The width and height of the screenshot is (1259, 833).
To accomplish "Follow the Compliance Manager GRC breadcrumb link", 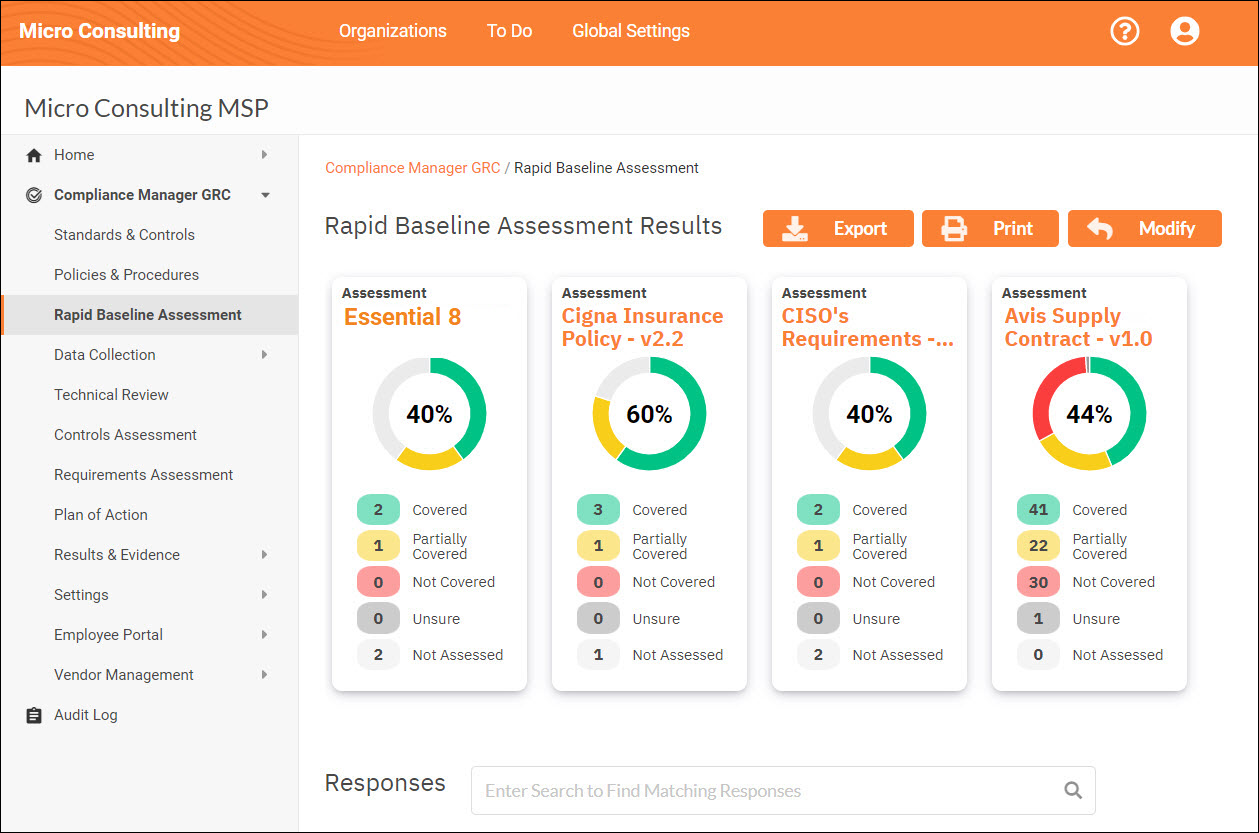I will point(412,167).
